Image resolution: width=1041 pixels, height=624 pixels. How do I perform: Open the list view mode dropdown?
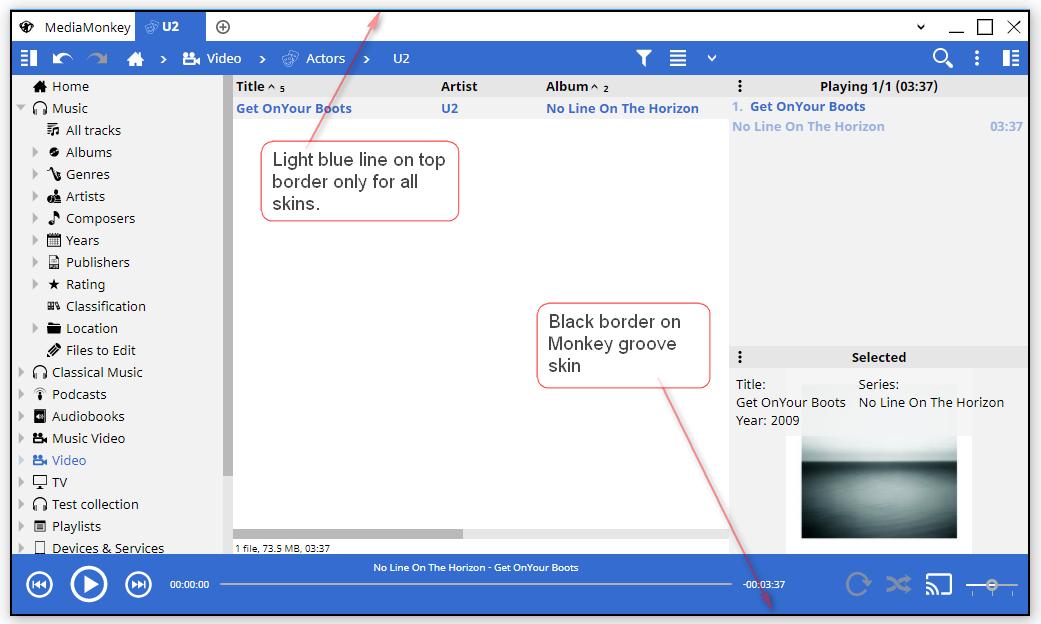coord(711,58)
